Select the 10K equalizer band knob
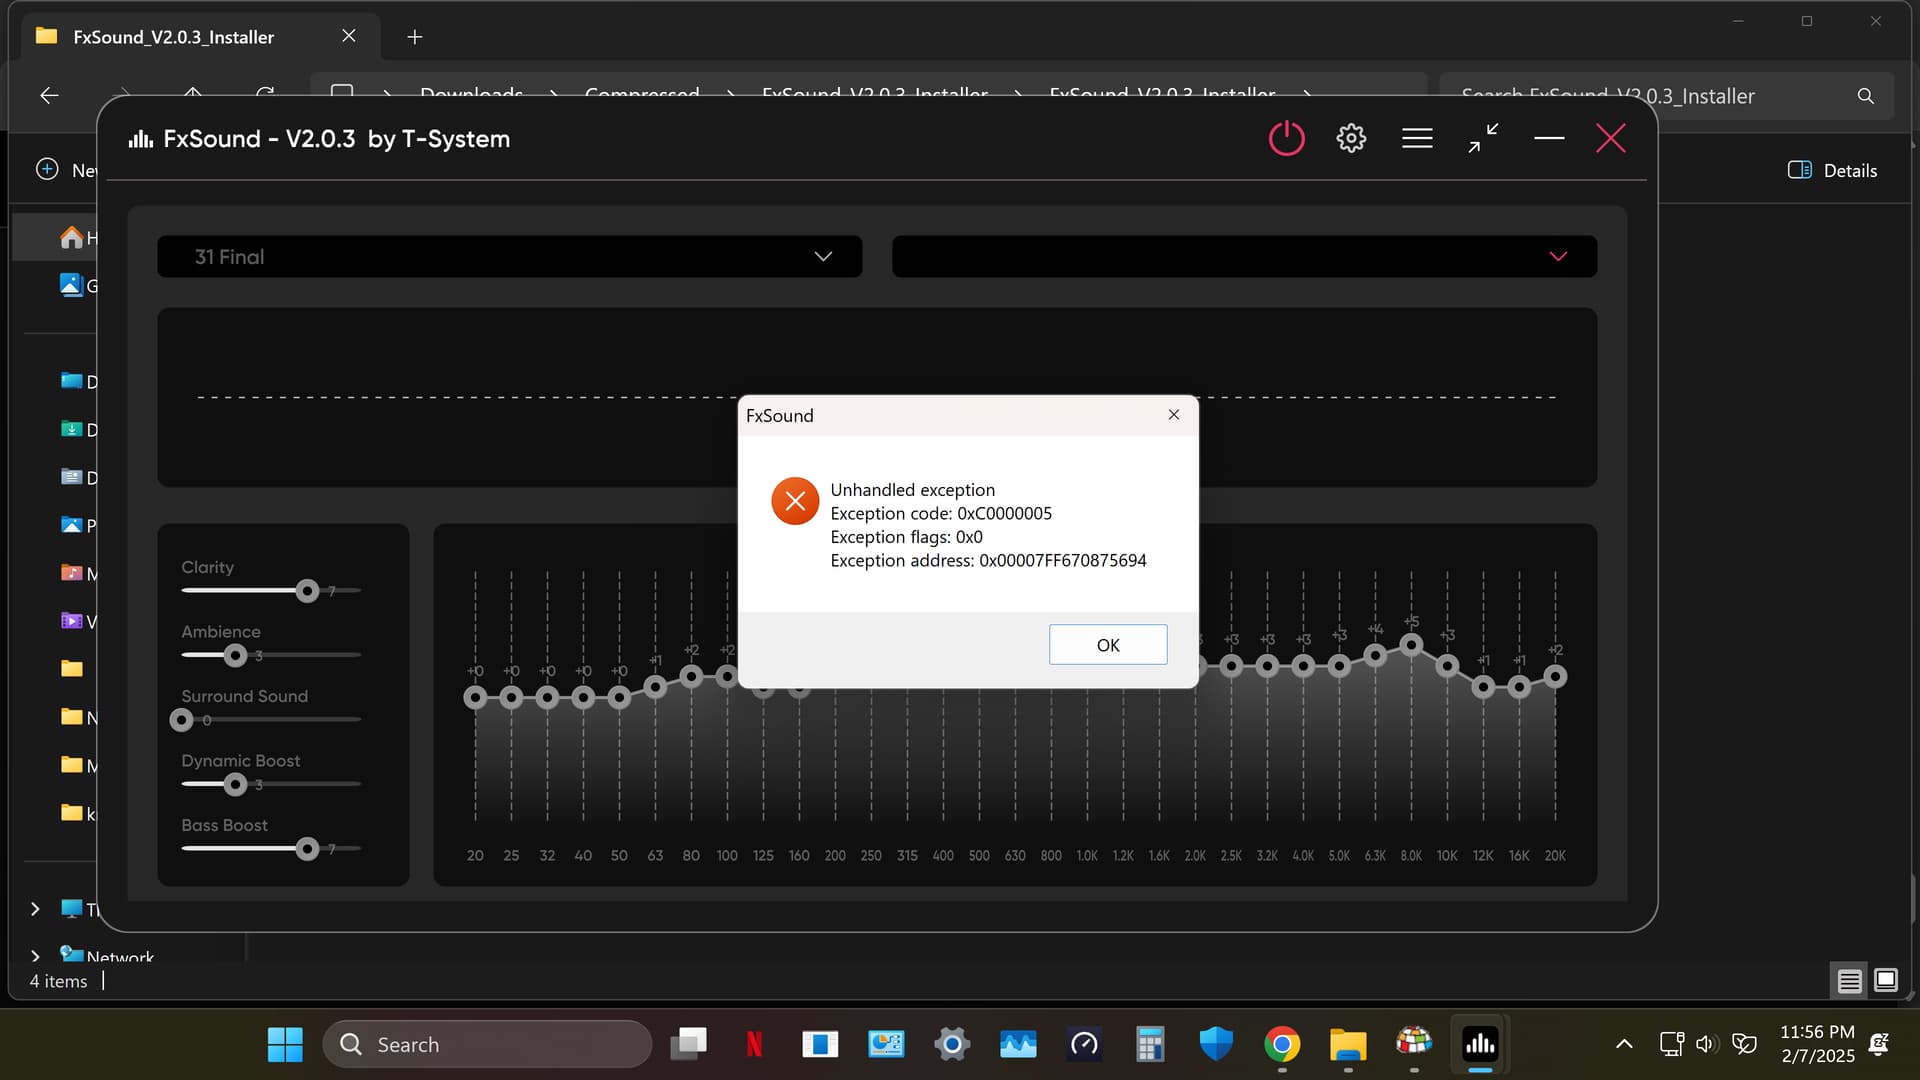The image size is (1920, 1080). [1447, 666]
